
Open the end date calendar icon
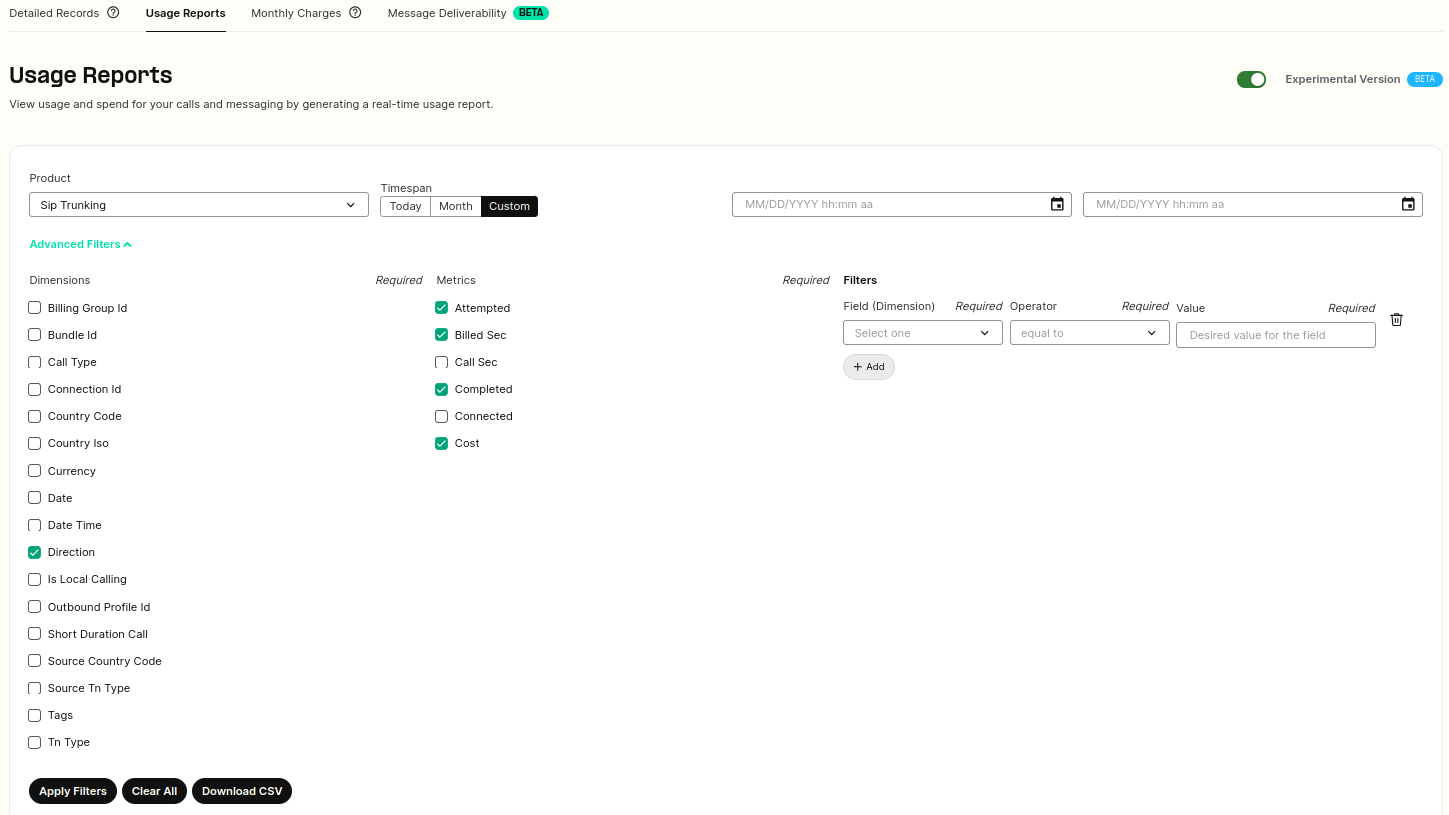pyautogui.click(x=1408, y=204)
